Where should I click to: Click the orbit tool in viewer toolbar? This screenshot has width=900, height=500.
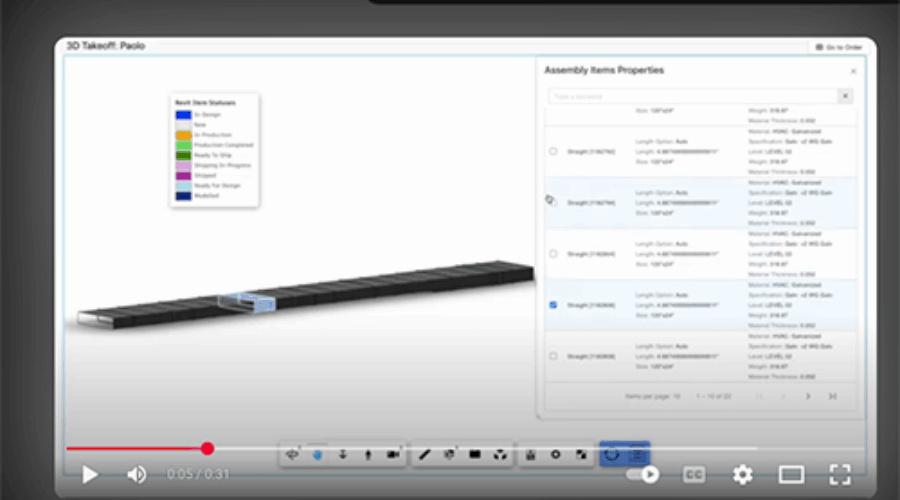click(x=292, y=454)
